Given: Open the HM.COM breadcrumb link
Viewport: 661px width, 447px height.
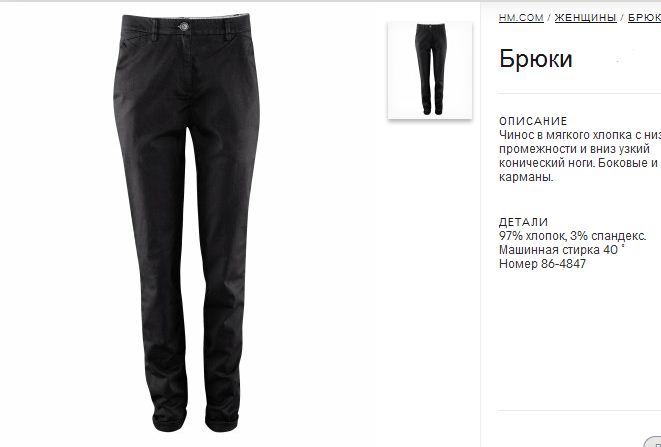Looking at the screenshot, I should point(521,18).
